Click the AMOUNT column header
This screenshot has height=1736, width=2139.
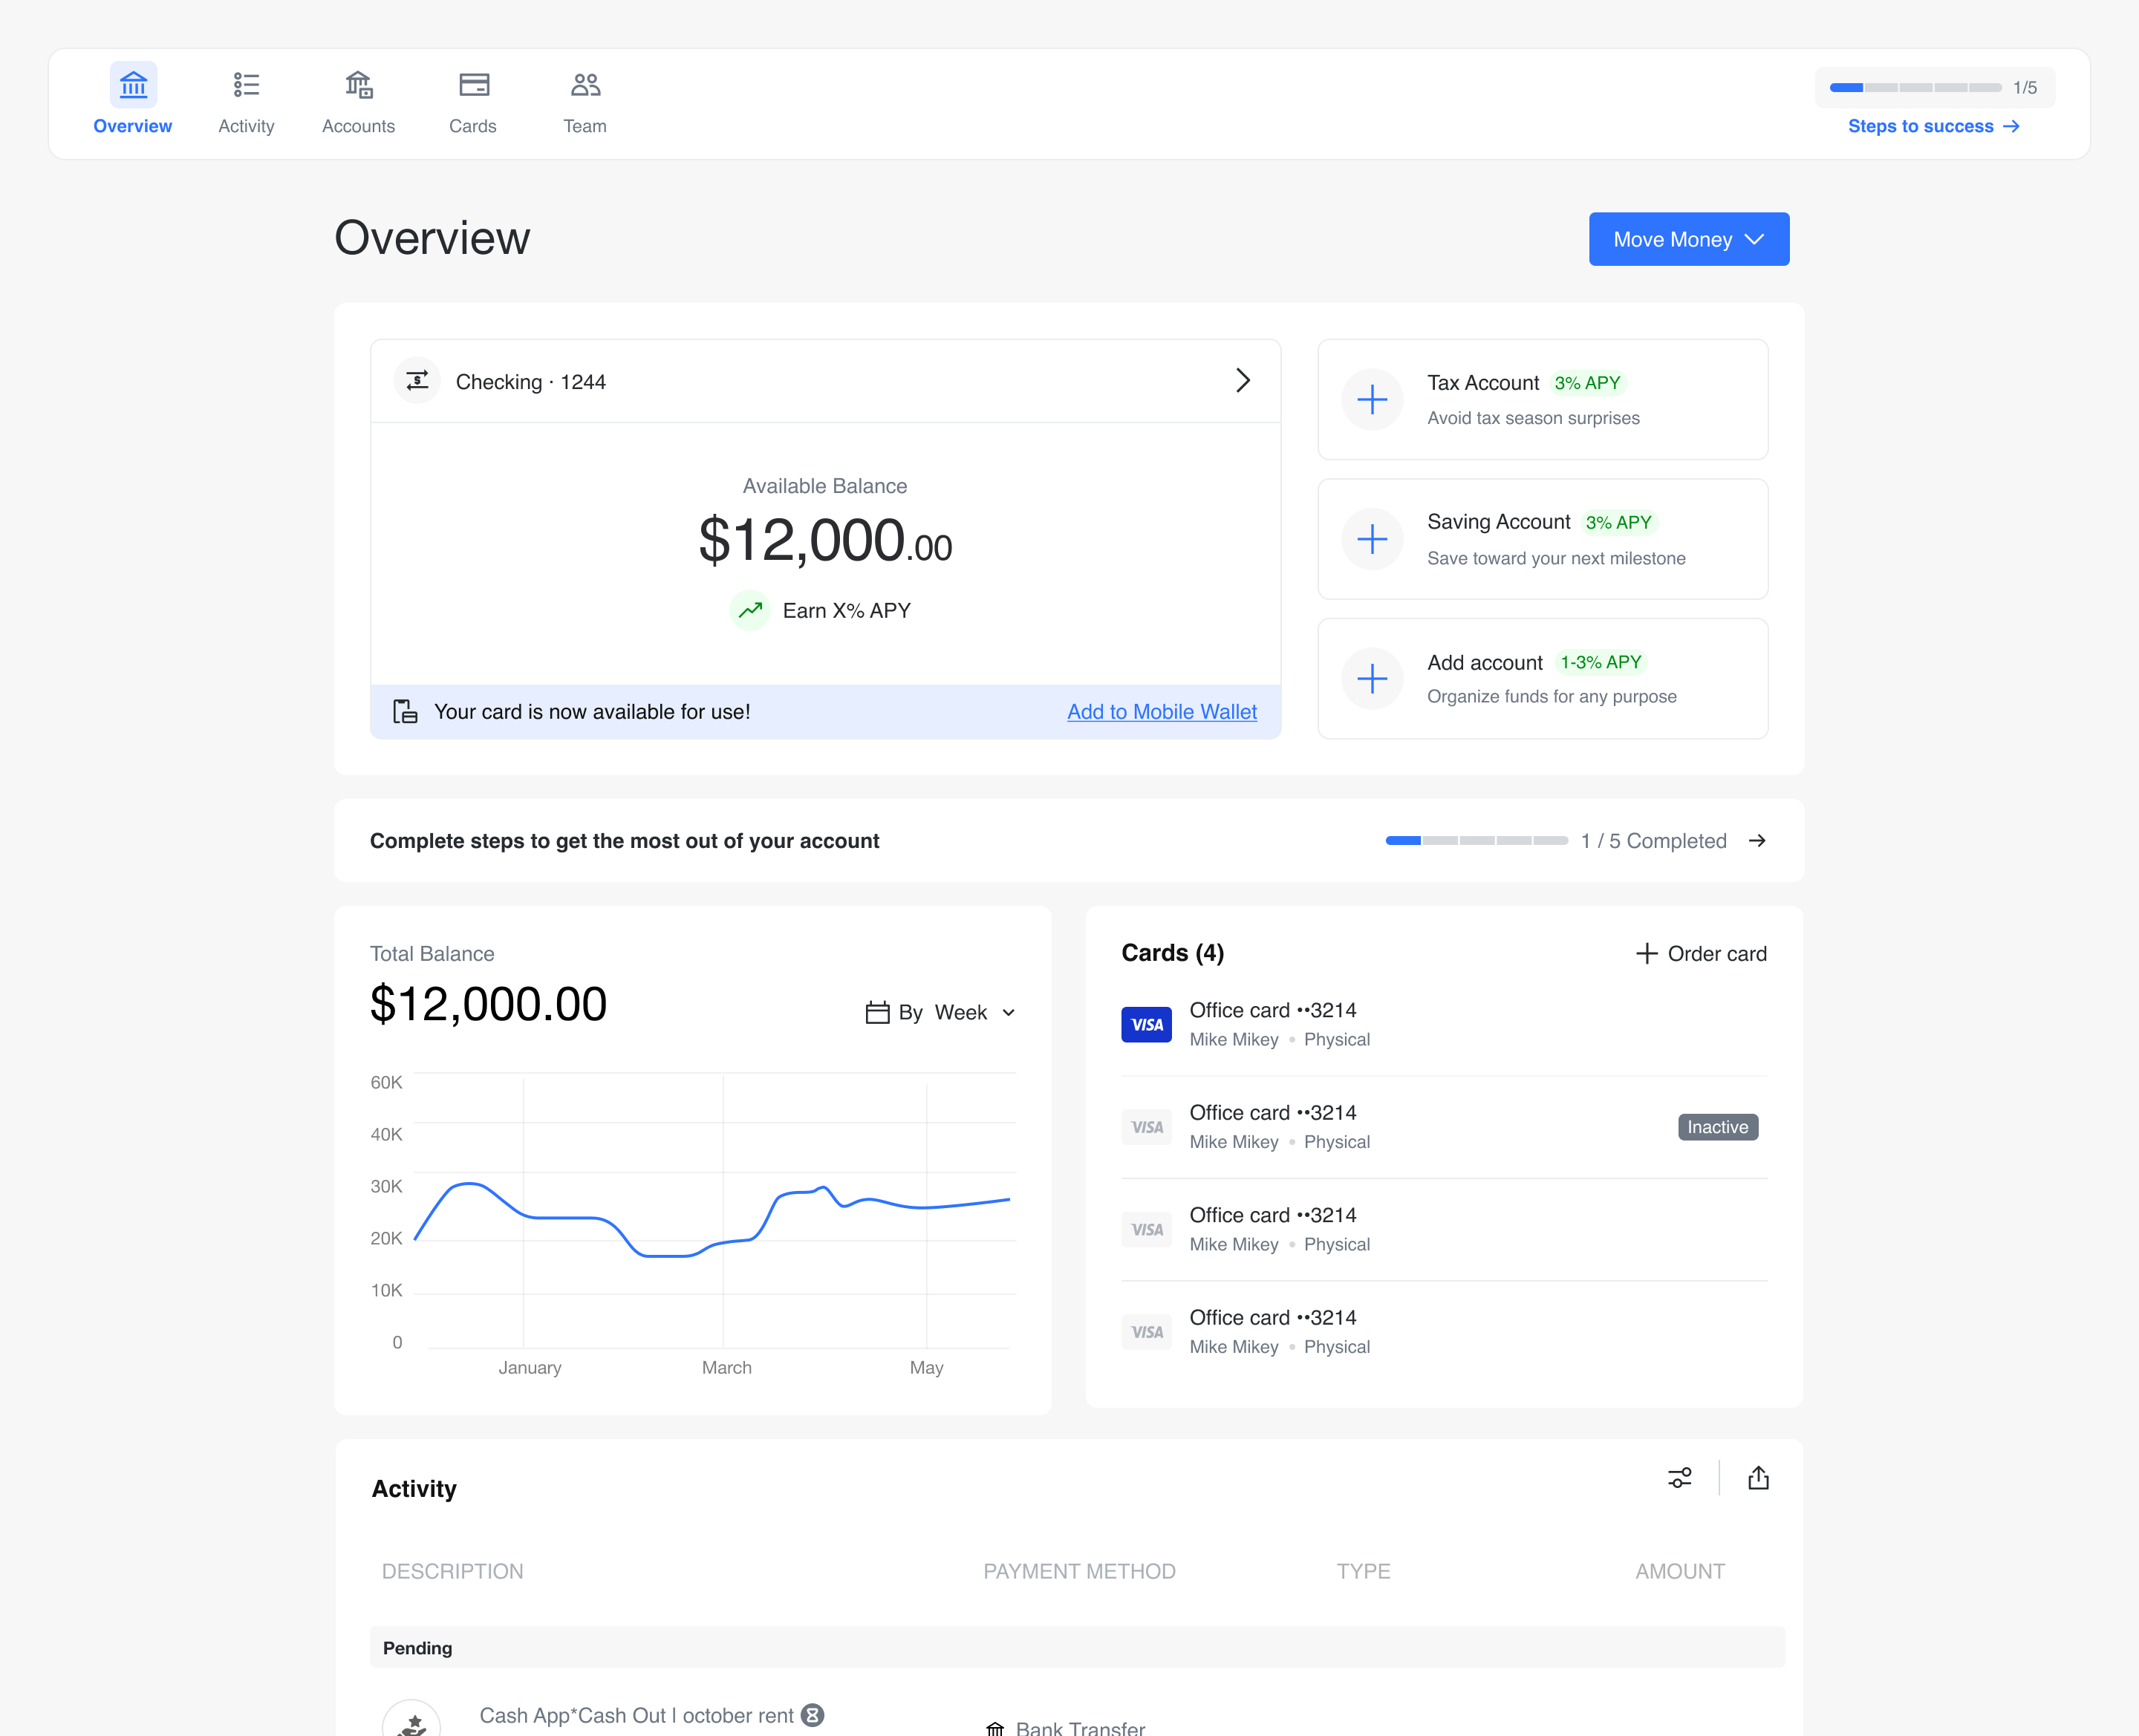1680,1571
